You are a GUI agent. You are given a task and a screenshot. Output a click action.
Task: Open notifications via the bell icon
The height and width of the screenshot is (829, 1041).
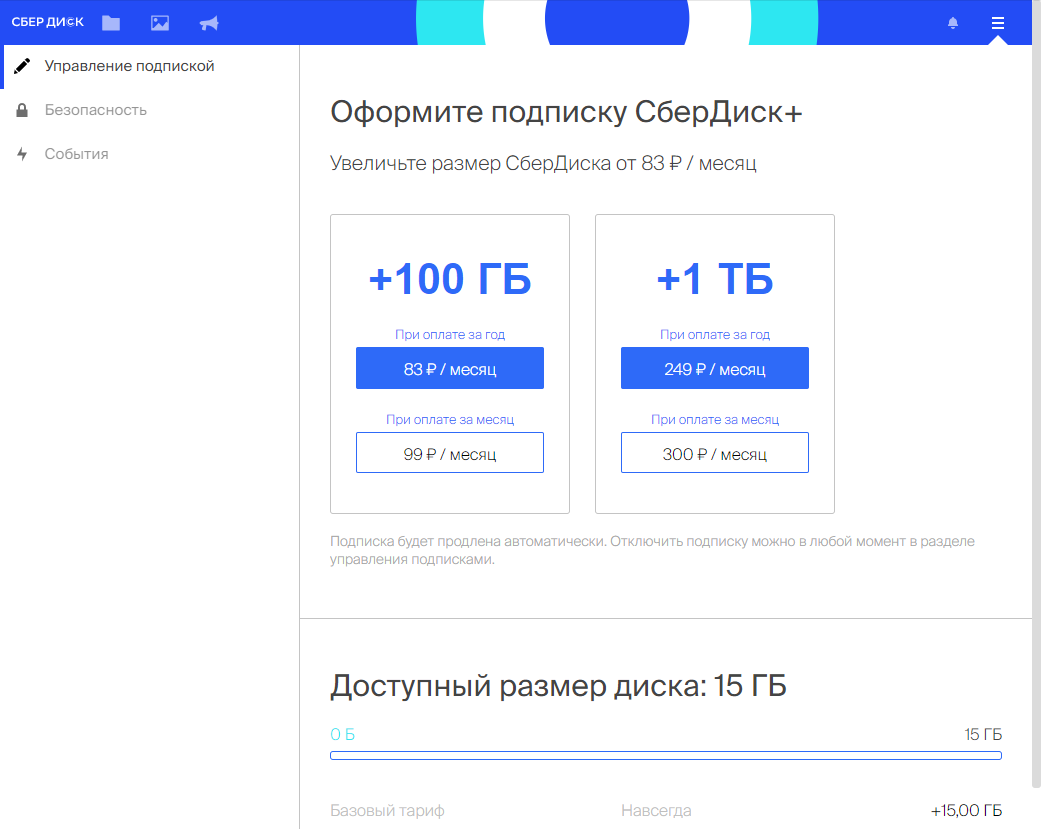click(953, 22)
